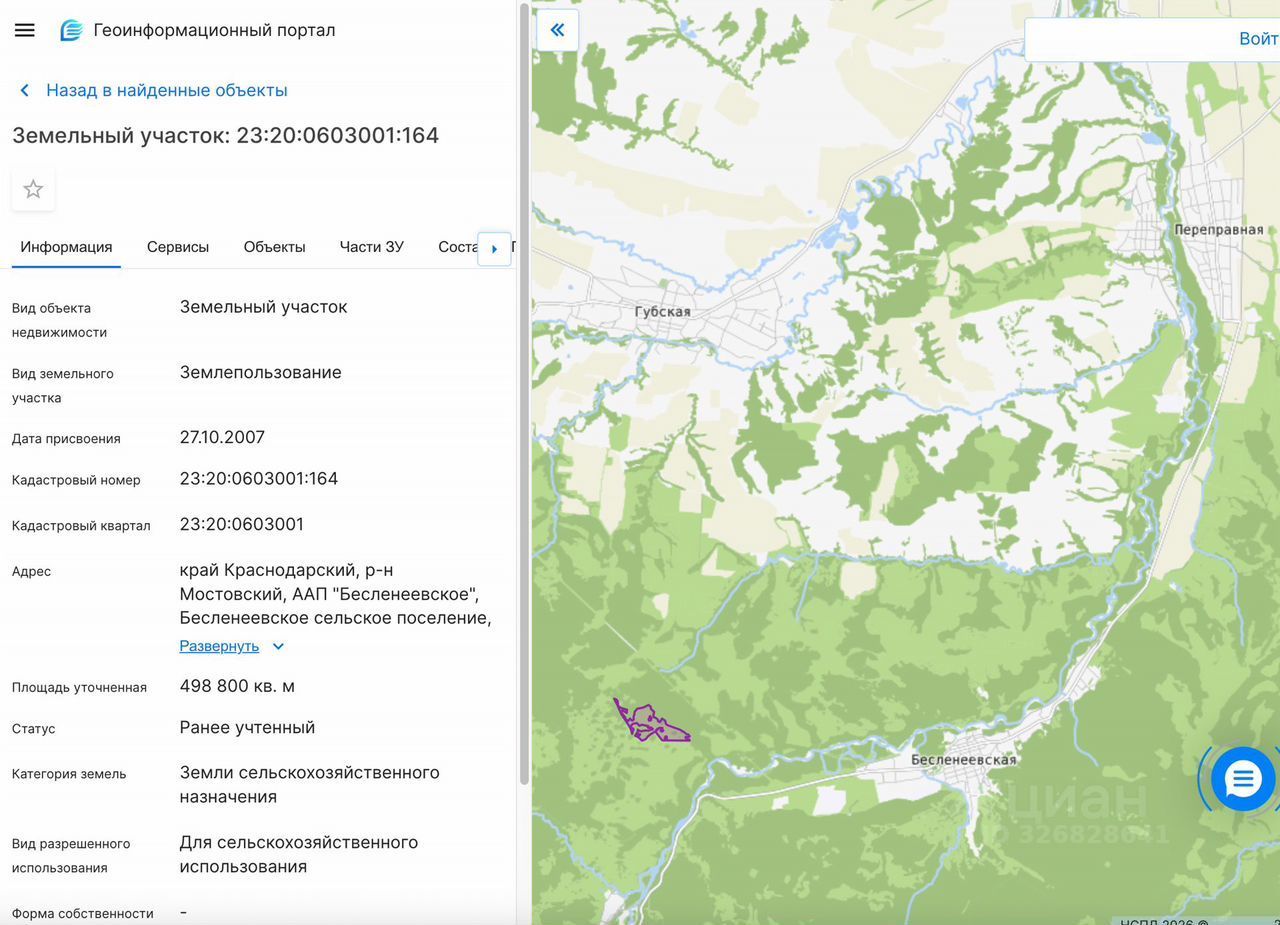Screen dimensions: 1280x925
Task: Add land plot to favorites star
Action: [33, 189]
